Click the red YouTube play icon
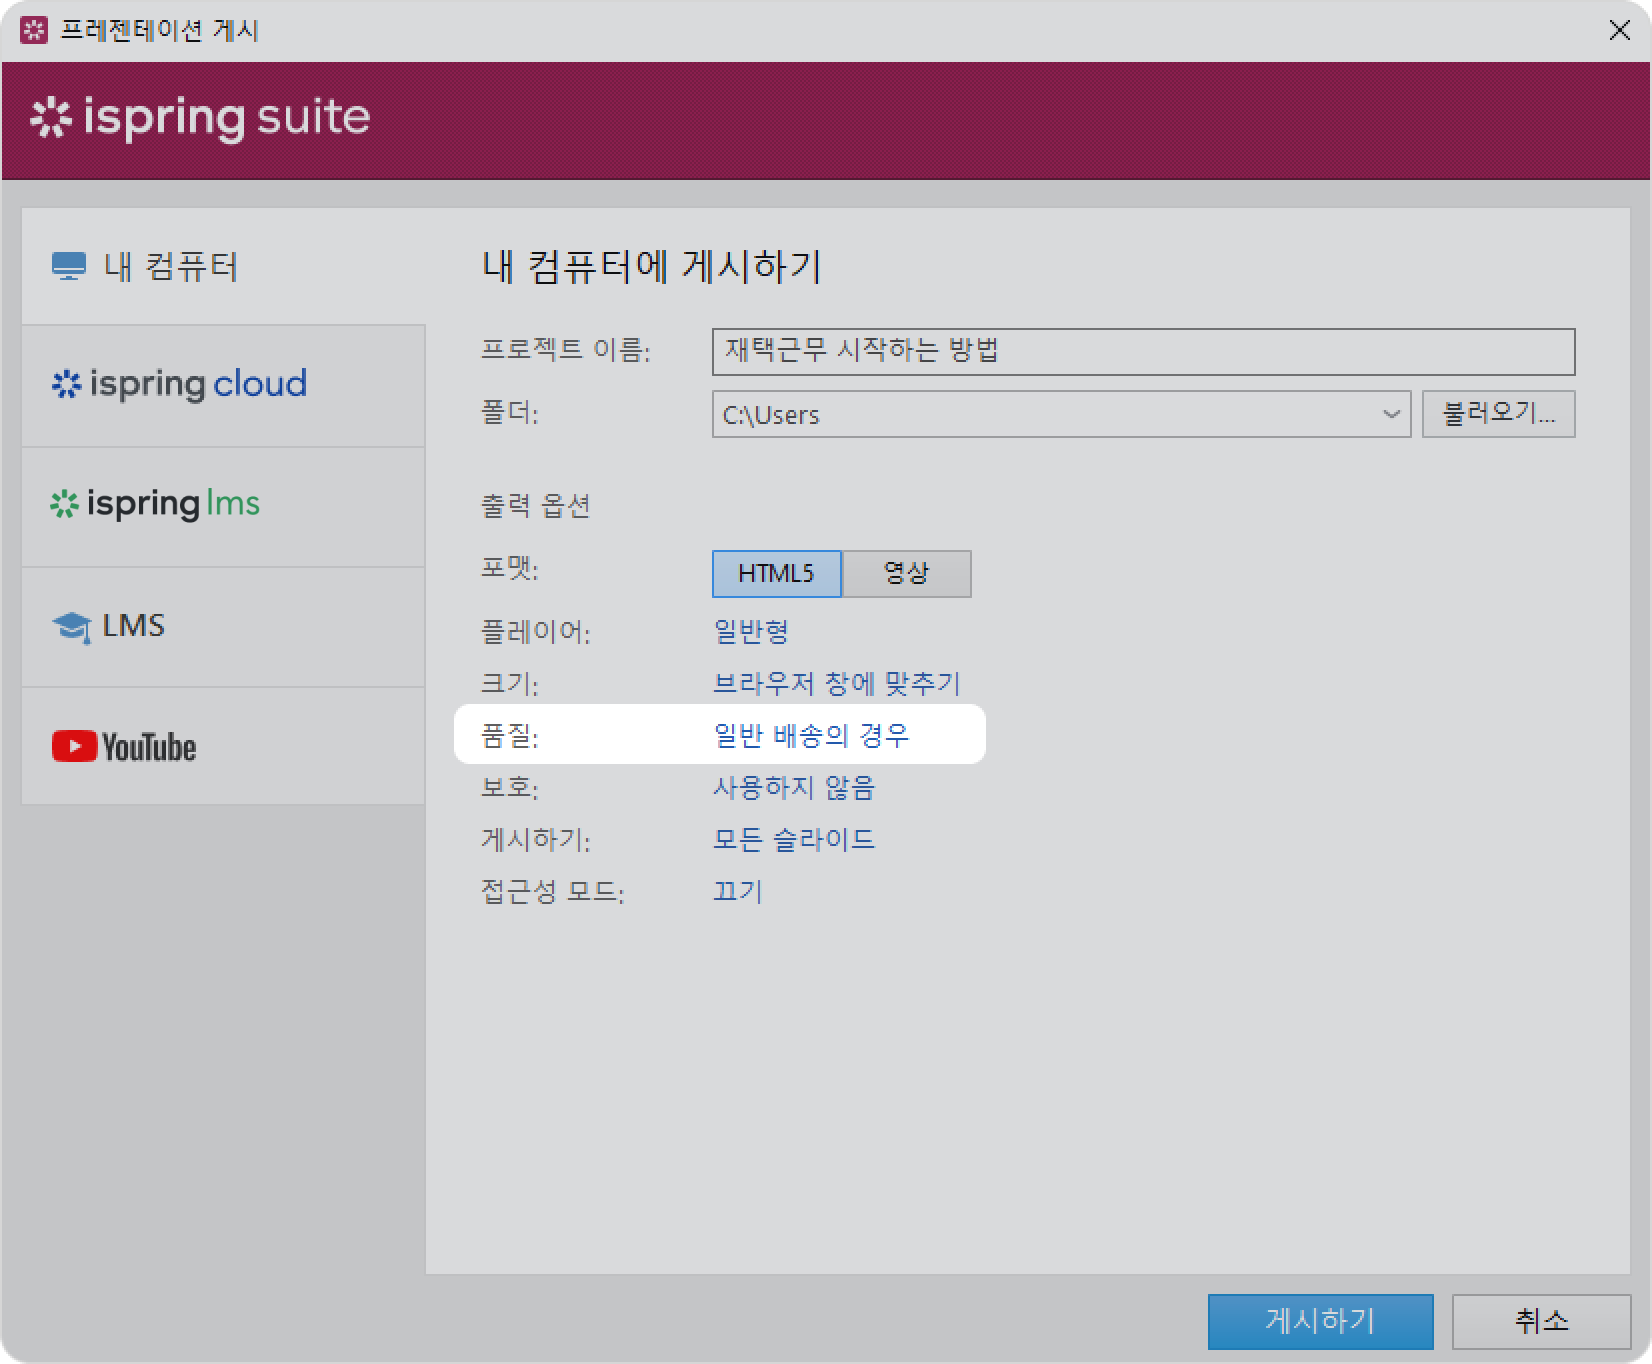The width and height of the screenshot is (1652, 1364). 74,747
